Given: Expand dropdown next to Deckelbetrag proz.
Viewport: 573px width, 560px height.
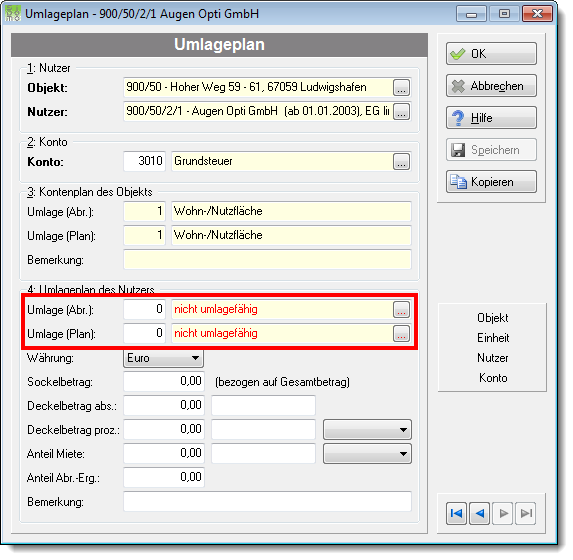Looking at the screenshot, I should tap(367, 430).
